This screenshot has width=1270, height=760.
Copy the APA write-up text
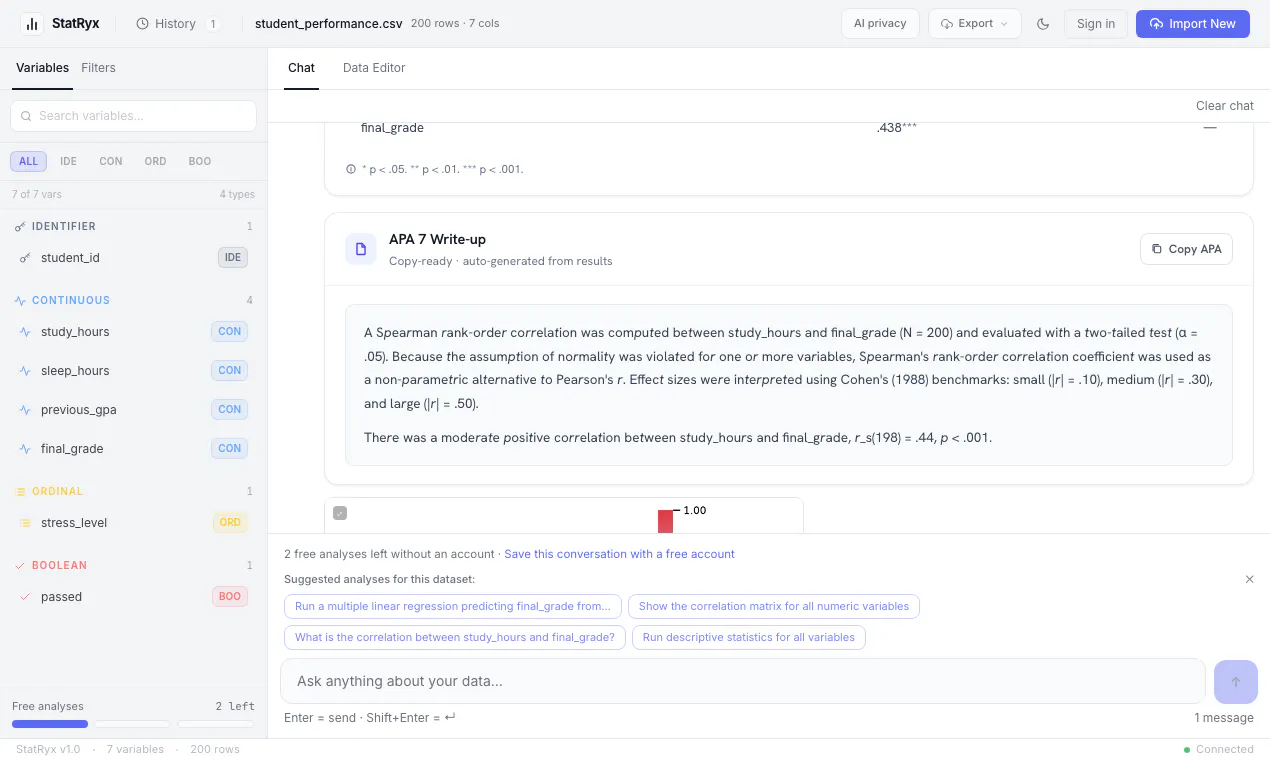click(1186, 249)
